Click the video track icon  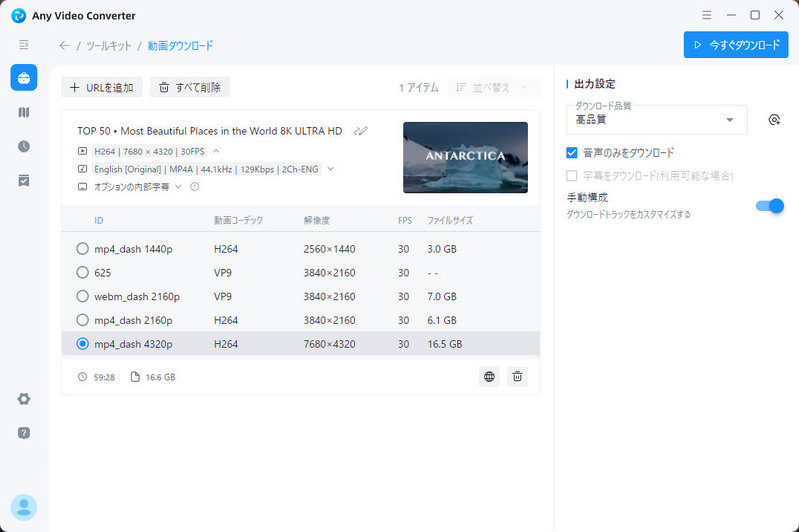click(x=82, y=151)
